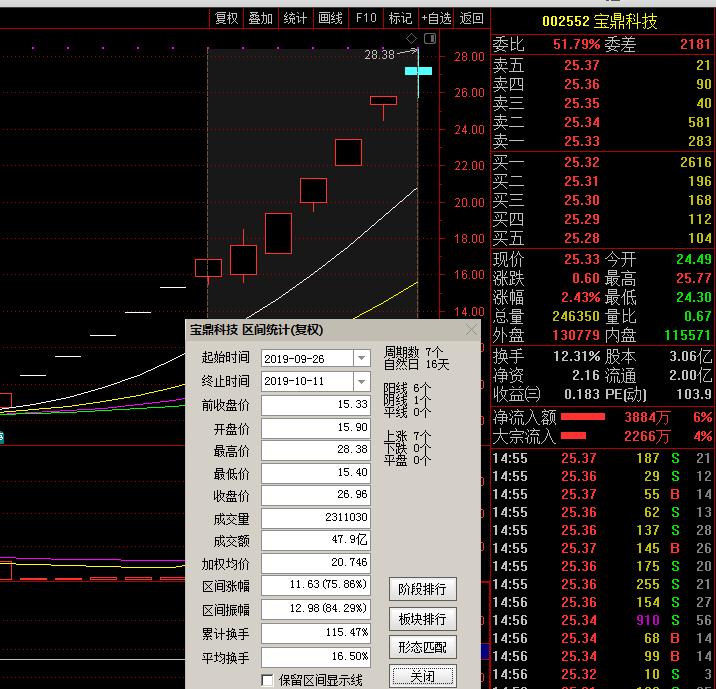
Task: Click 返回 to go back
Action: 472,18
